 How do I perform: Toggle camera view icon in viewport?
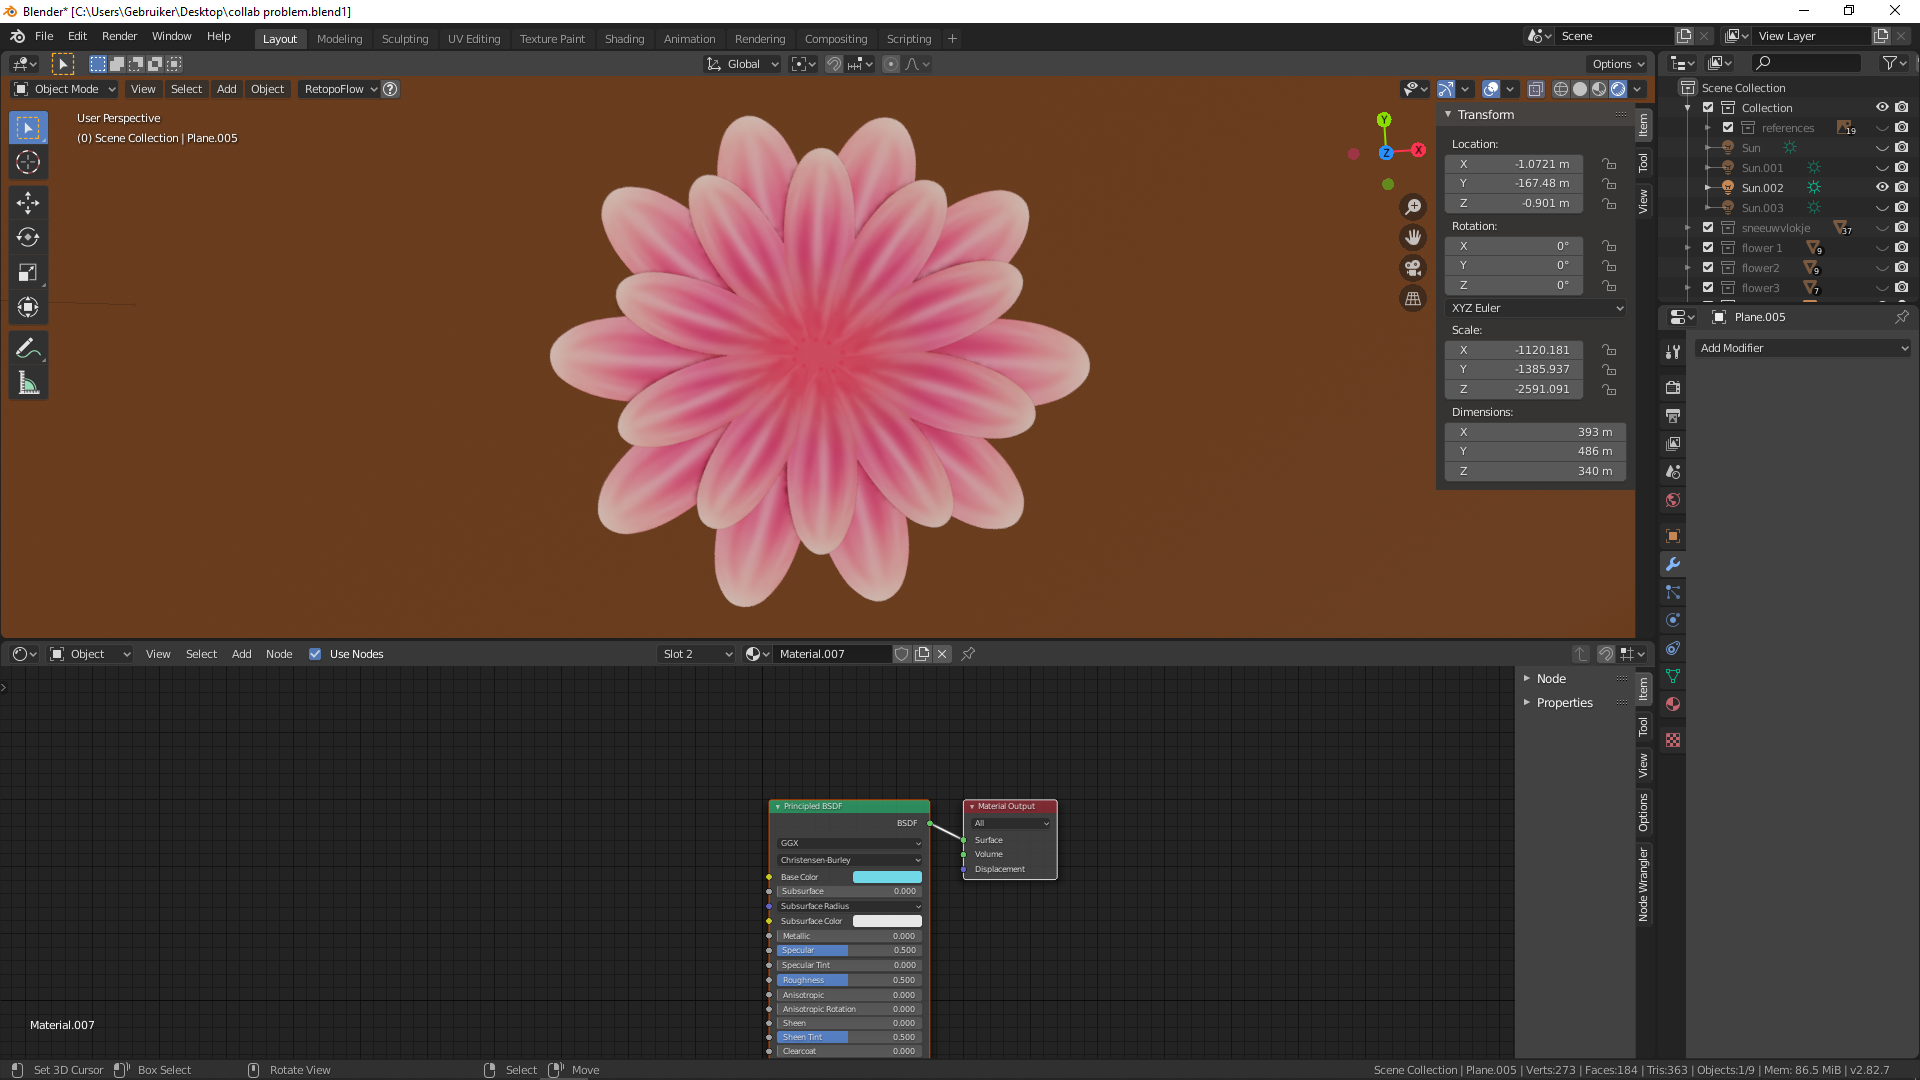pos(1413,268)
